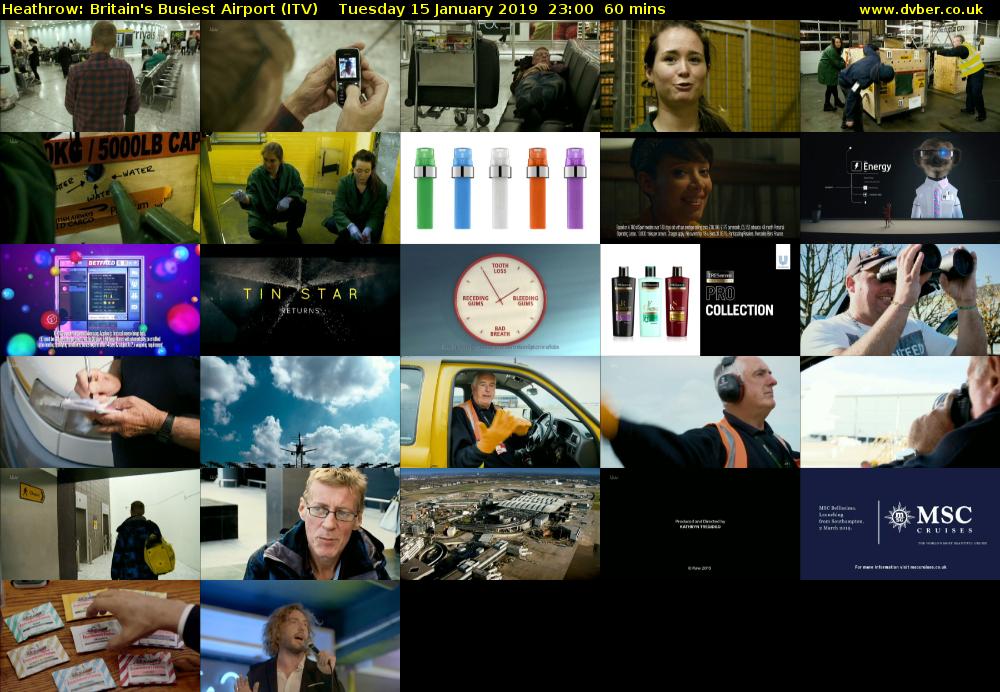Select the man in glasses close-up thumbnail
The image size is (1000, 692).
[300, 524]
